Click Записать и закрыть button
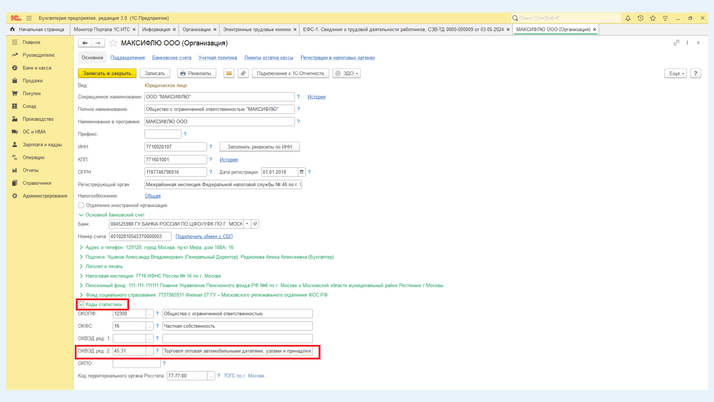This screenshot has height=402, width=714. click(106, 73)
